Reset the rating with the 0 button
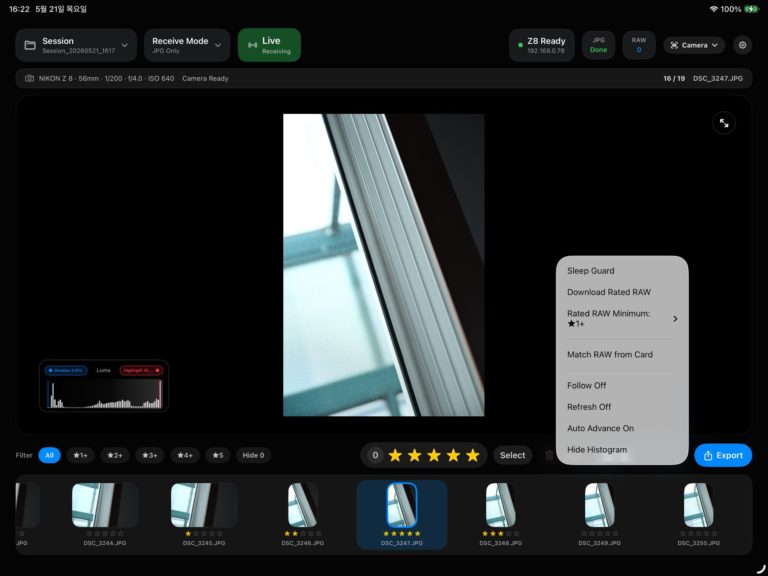 click(375, 455)
